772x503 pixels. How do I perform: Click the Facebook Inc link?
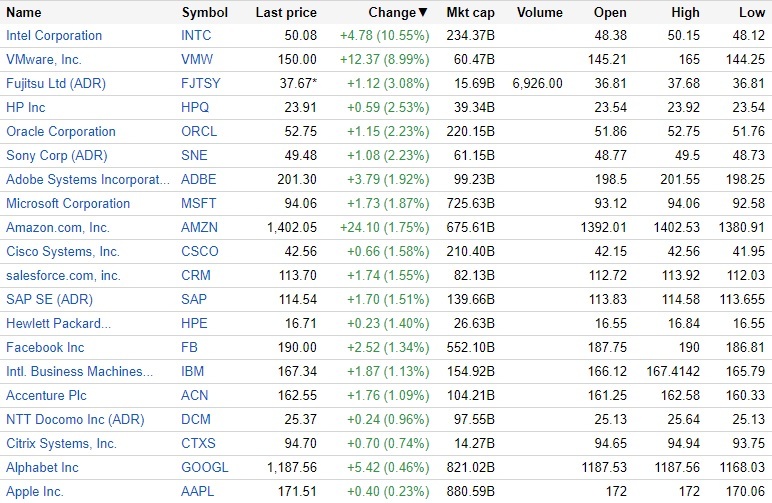tap(45, 348)
